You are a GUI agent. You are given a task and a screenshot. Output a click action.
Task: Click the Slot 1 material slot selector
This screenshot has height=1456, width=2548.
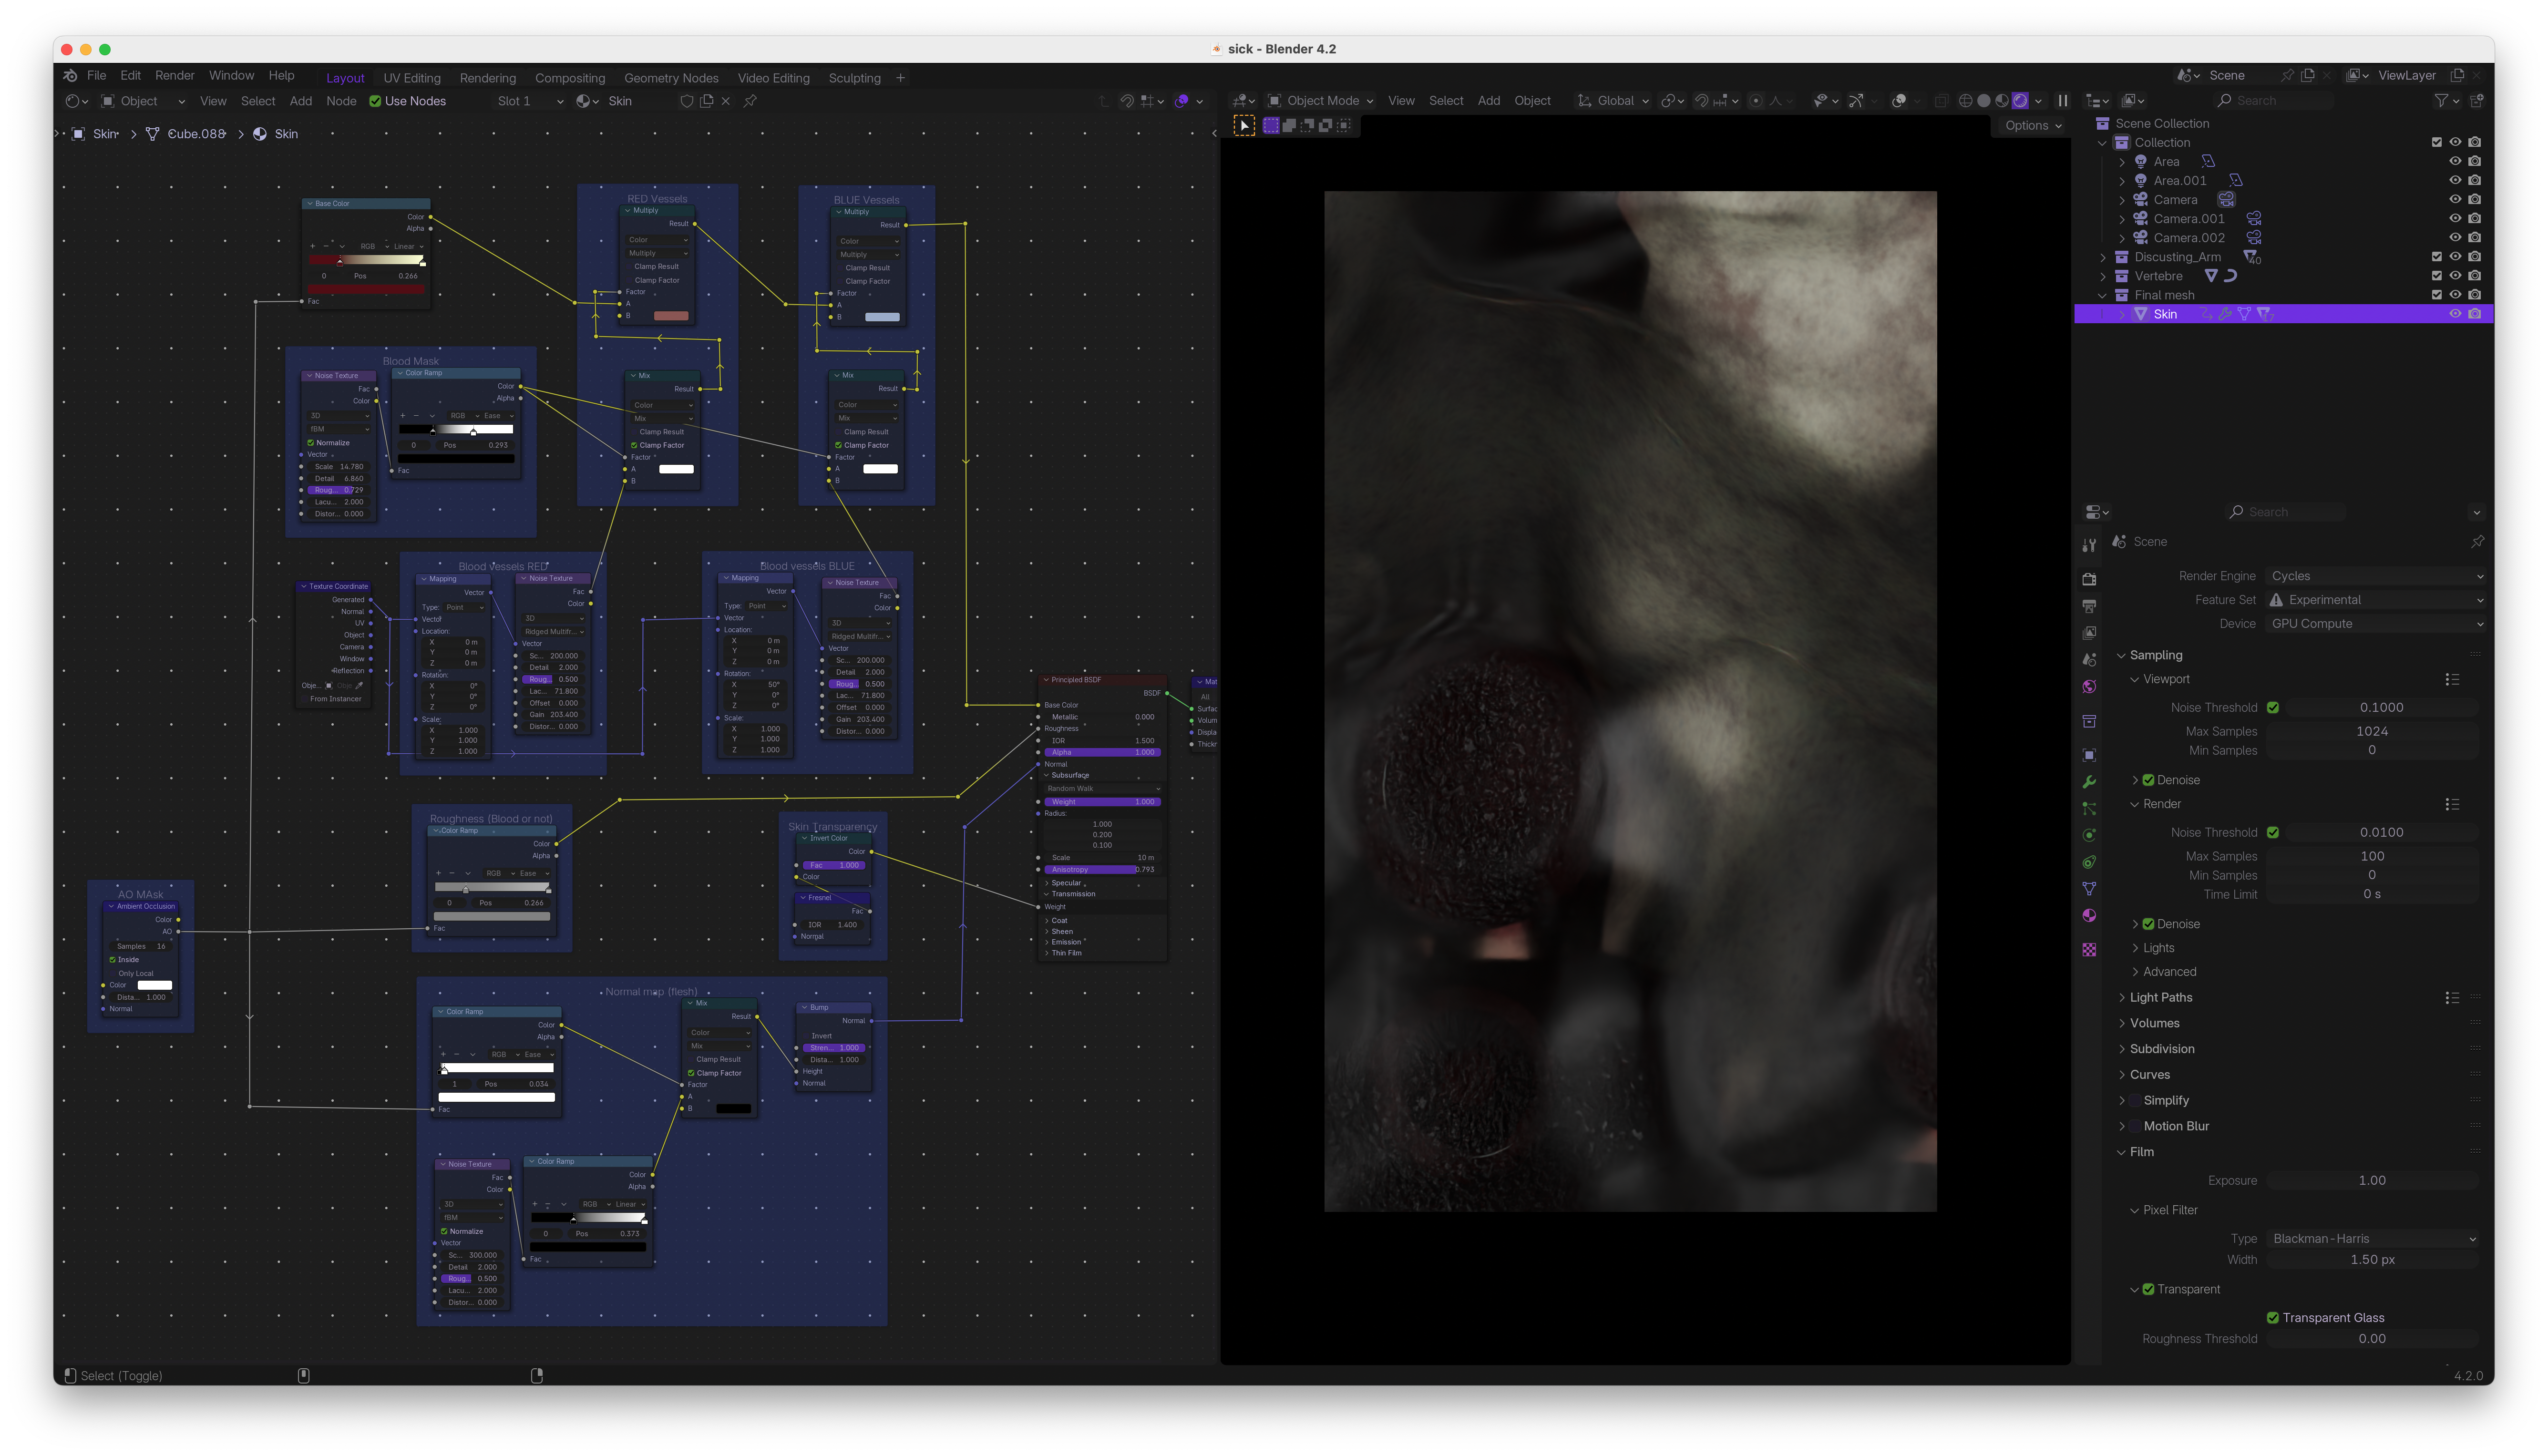530,101
